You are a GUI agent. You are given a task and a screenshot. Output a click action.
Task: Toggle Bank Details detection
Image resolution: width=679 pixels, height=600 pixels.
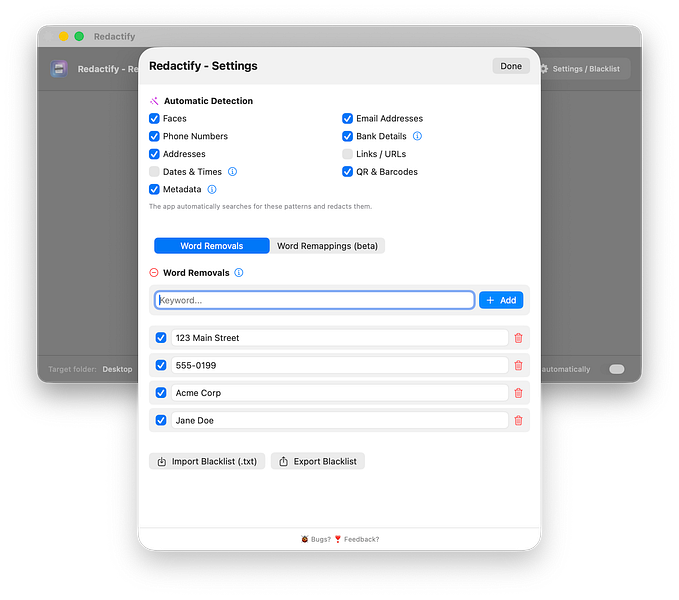(347, 136)
